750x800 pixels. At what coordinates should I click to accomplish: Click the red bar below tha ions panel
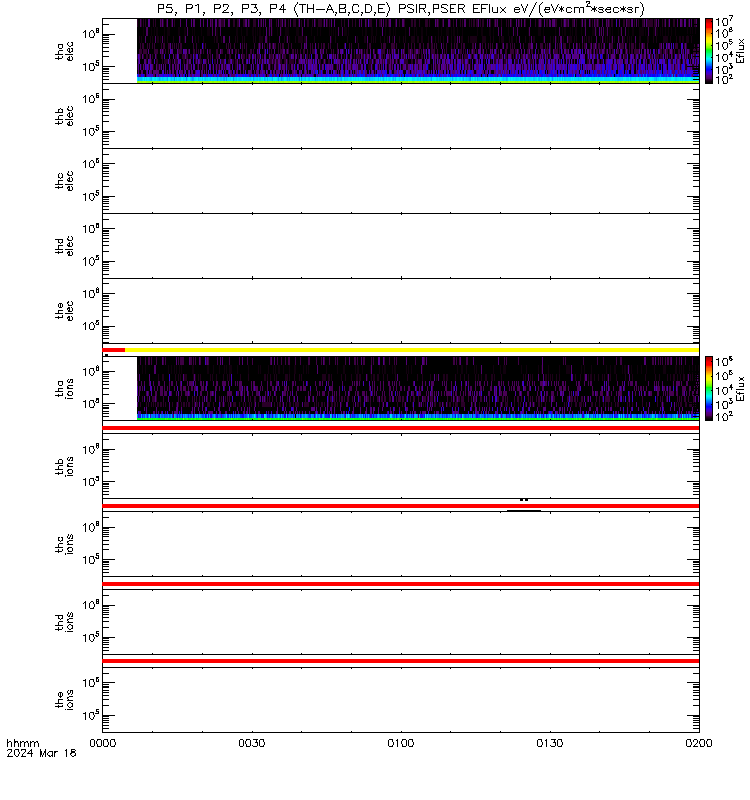[401, 428]
